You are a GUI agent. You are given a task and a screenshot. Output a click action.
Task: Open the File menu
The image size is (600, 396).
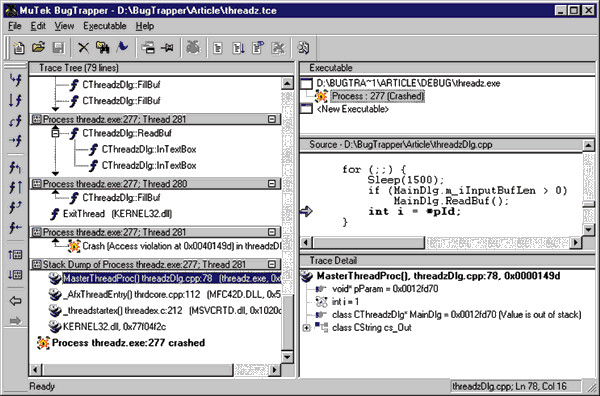(x=15, y=26)
